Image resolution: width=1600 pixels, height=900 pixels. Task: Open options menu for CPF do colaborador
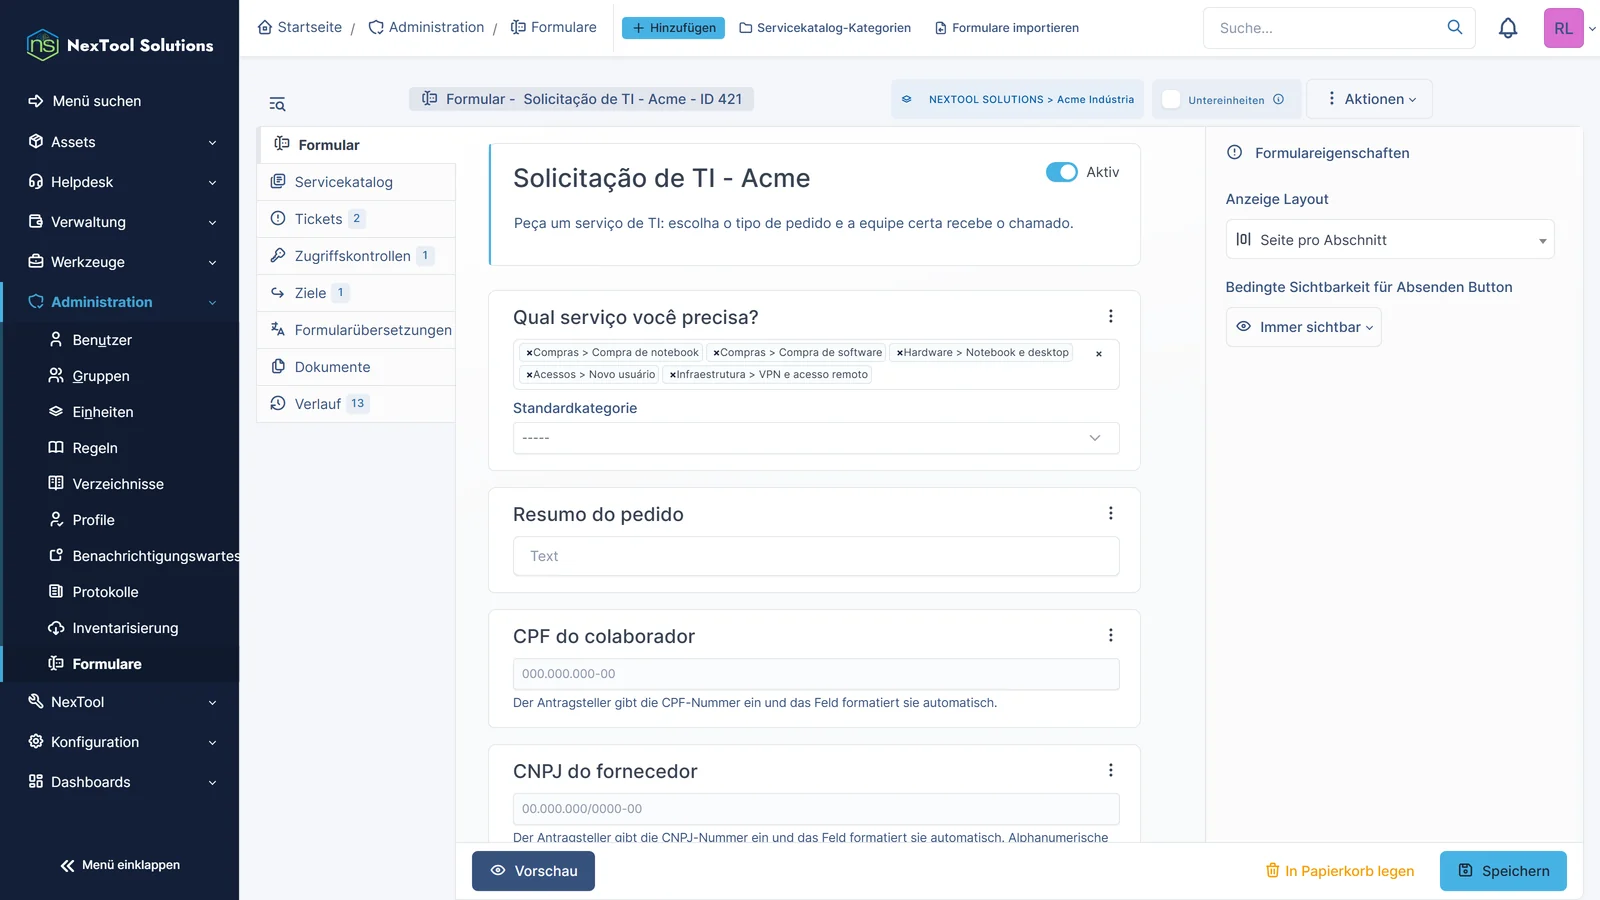pos(1110,635)
